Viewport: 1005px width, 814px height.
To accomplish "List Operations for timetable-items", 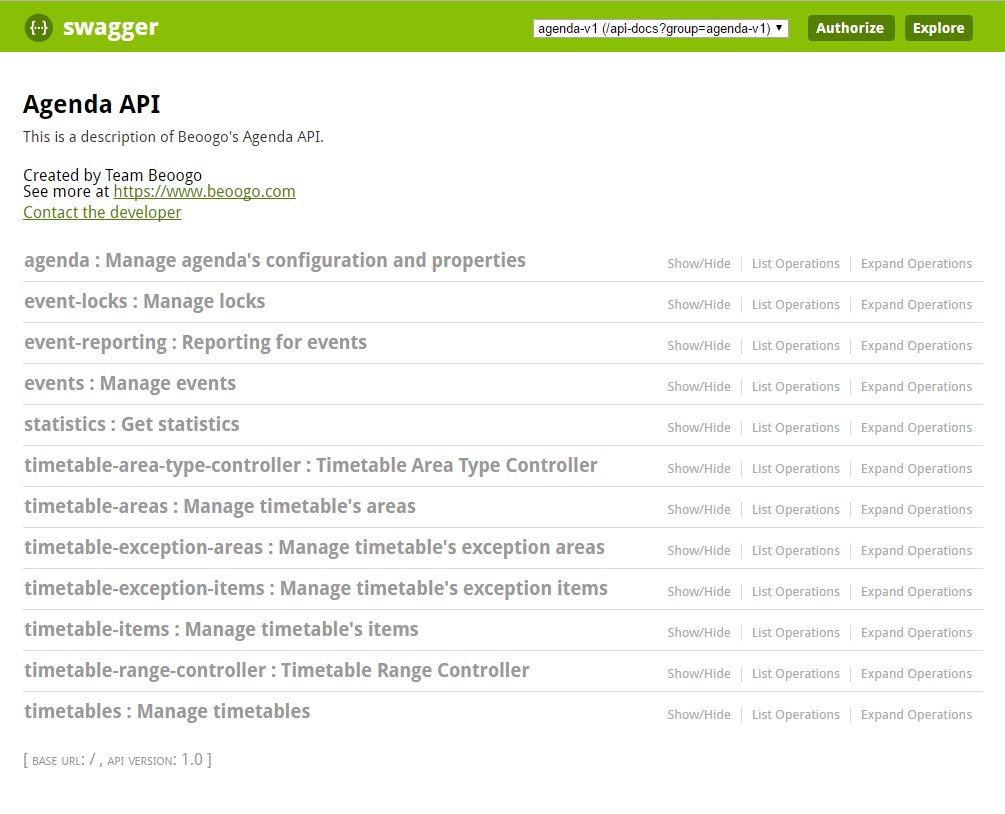I will (x=795, y=633).
